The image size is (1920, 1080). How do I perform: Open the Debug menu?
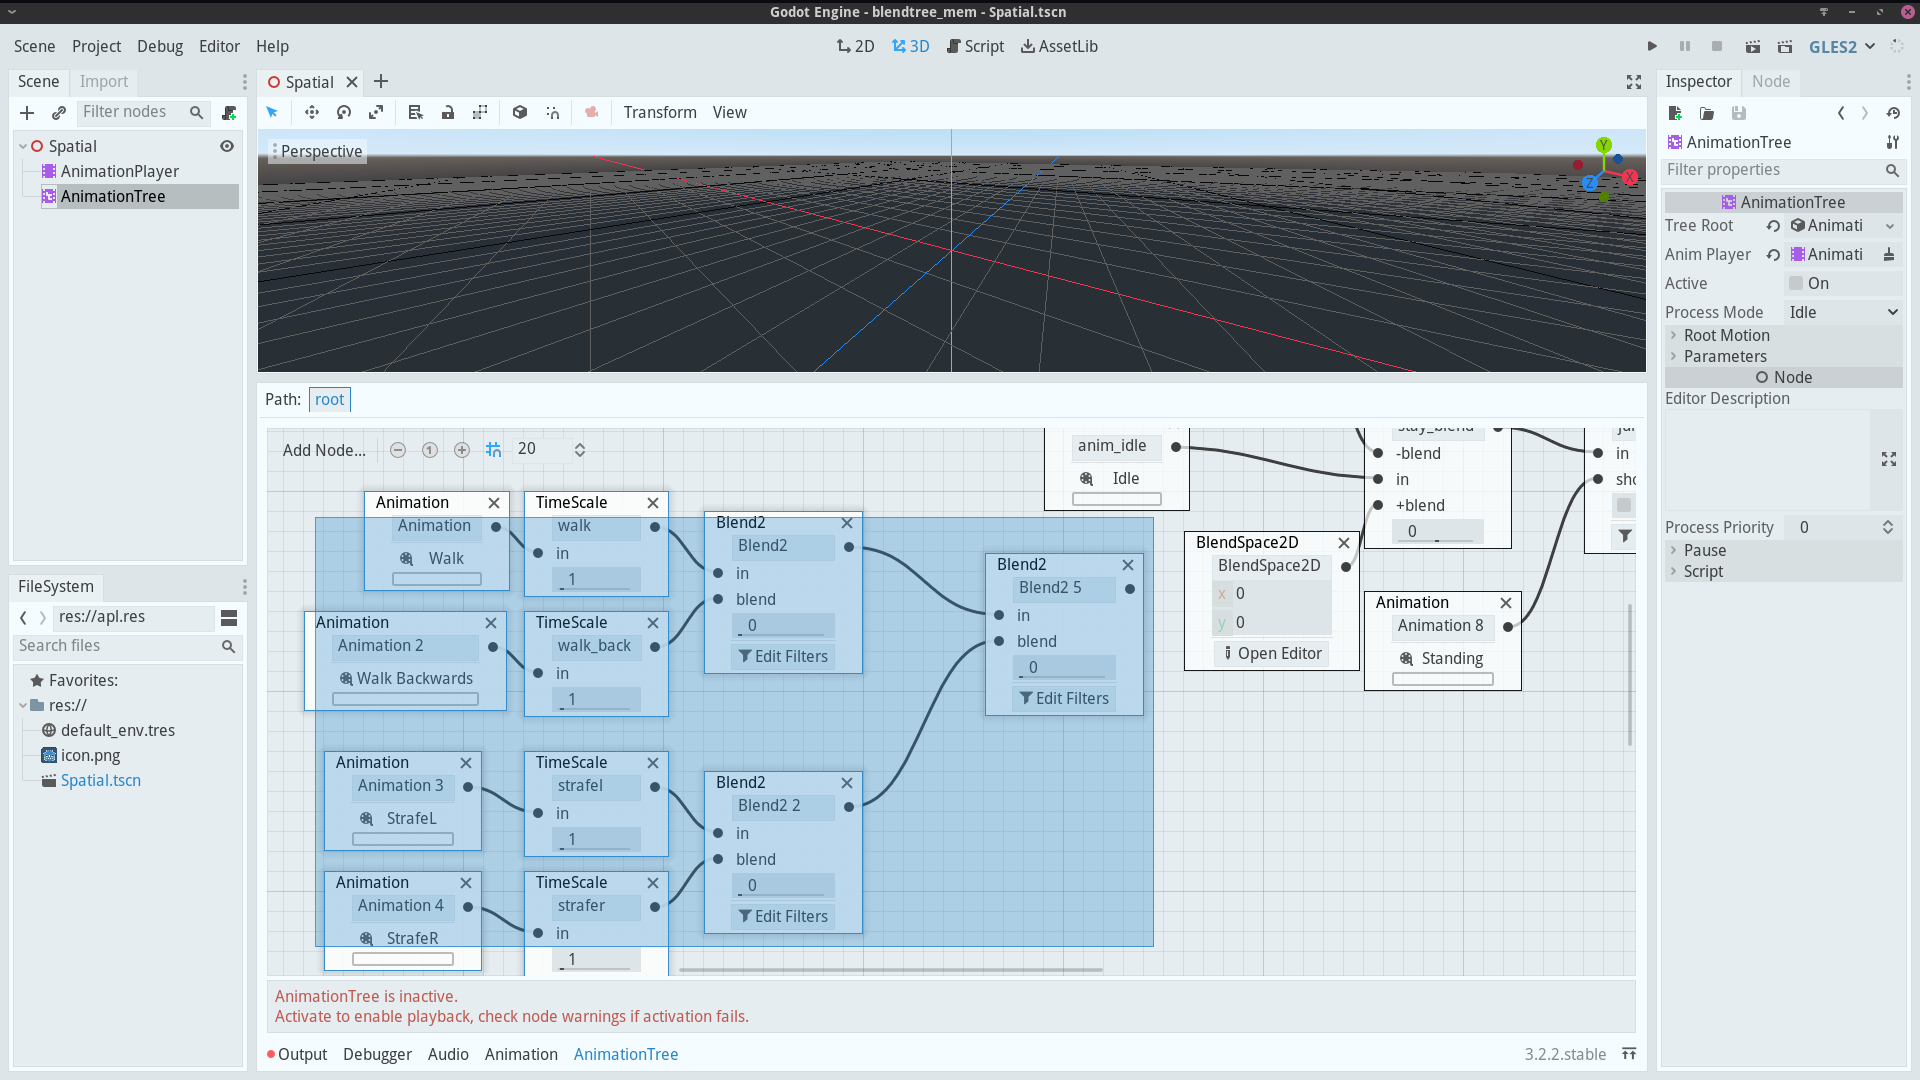tap(159, 46)
